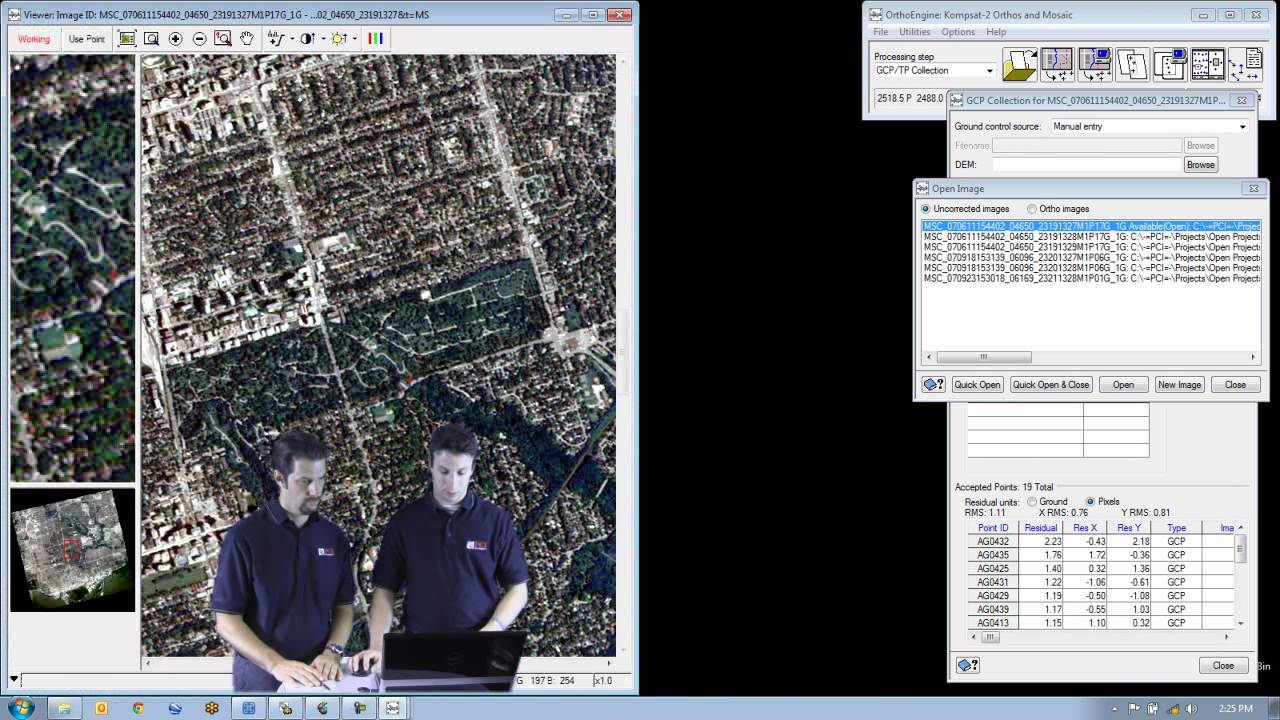Select image row ending 23201328M1P06G_1G
1280x720 pixels.
point(1091,268)
